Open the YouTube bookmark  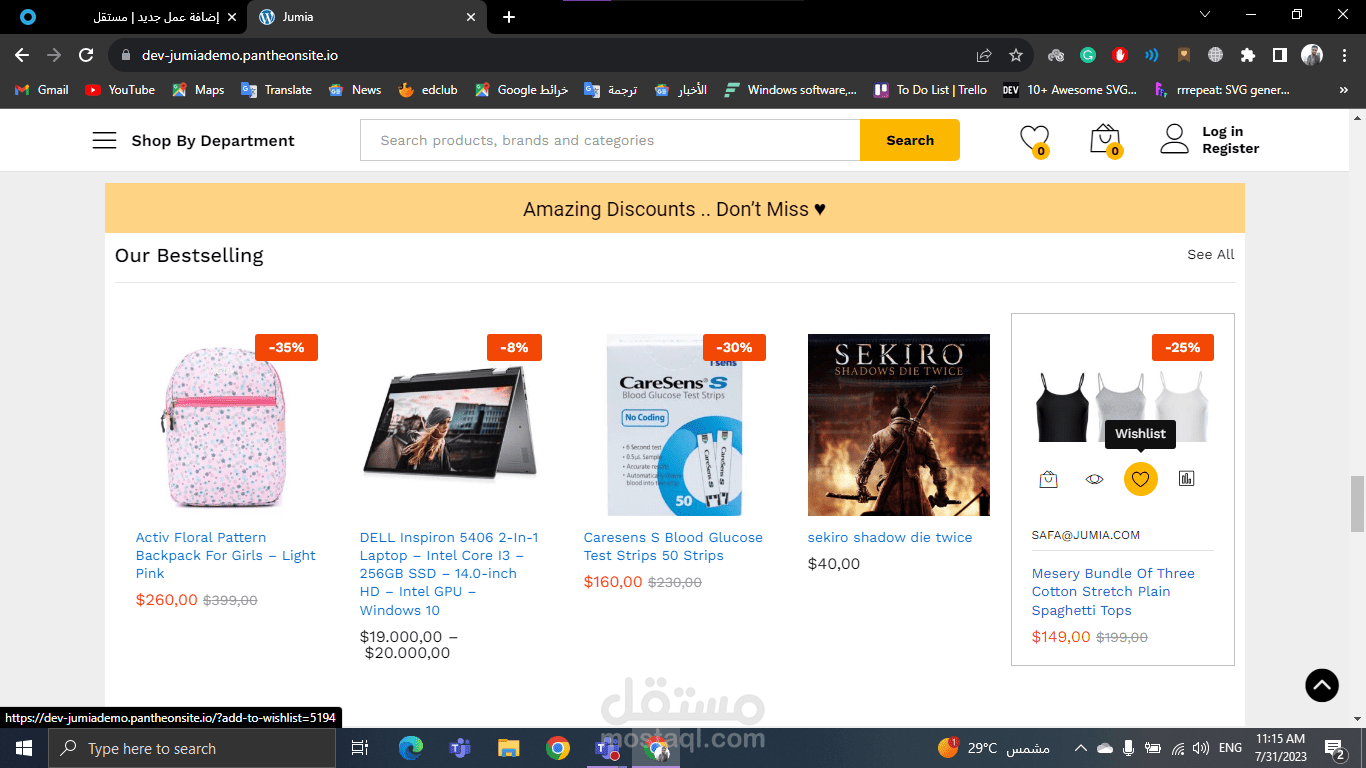(x=120, y=90)
